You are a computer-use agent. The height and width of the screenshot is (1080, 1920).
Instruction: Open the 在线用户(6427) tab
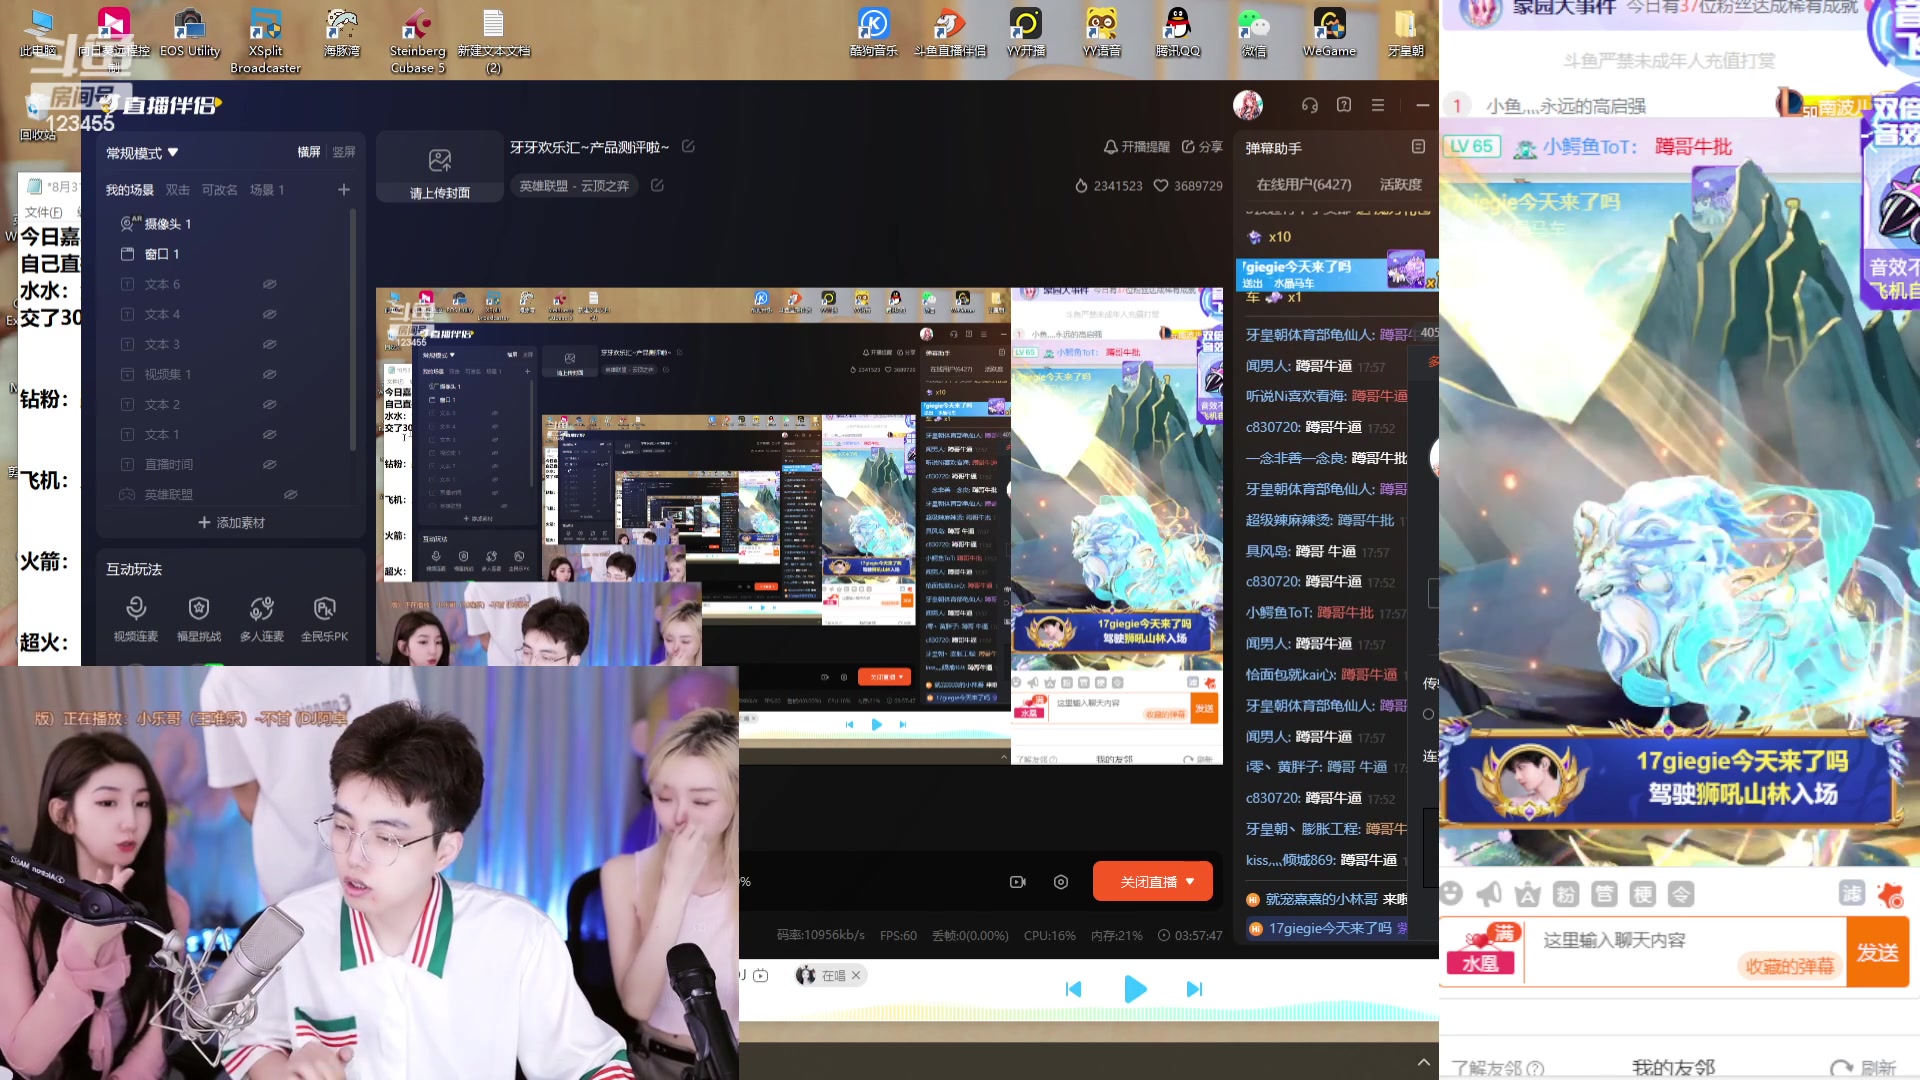click(1304, 185)
